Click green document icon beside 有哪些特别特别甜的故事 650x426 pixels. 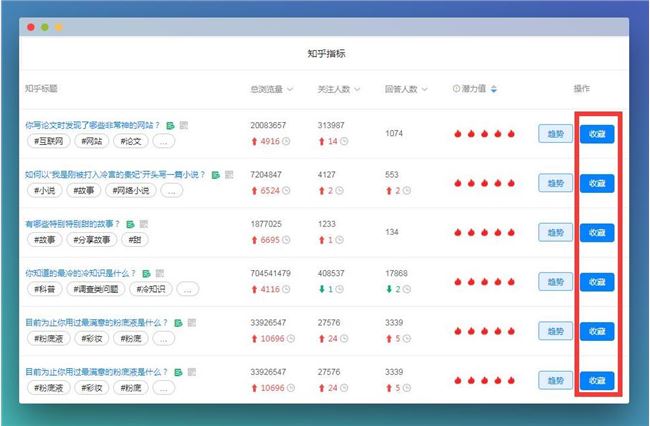point(130,224)
